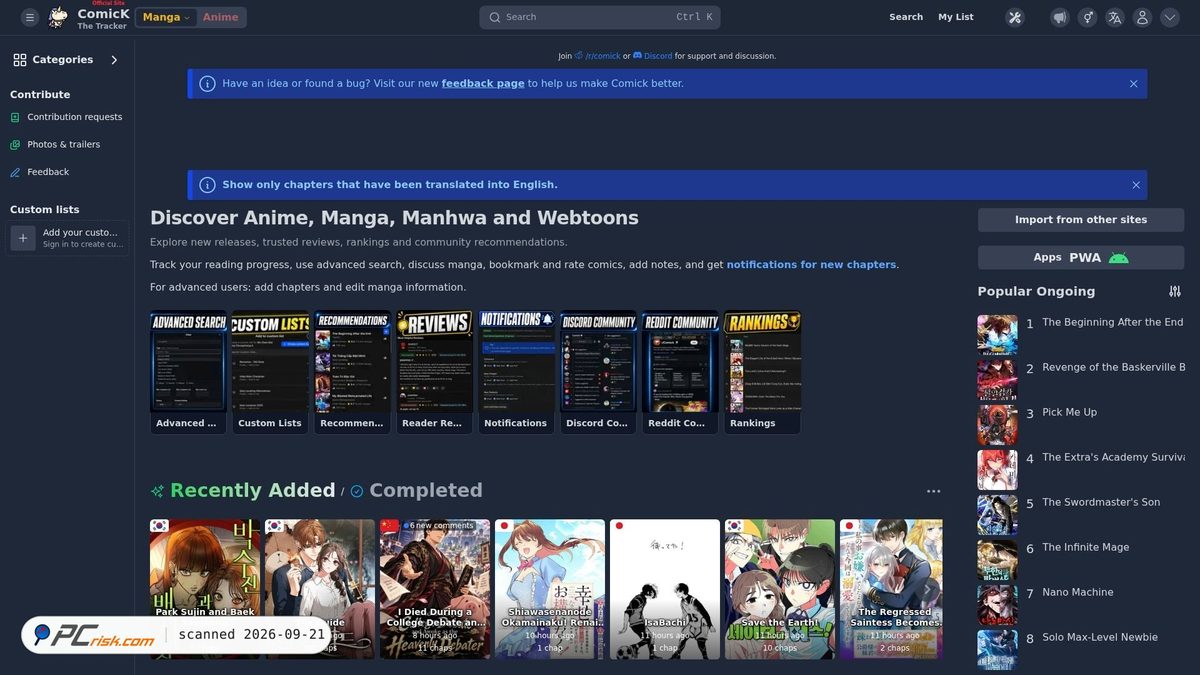The image size is (1200, 675).
Task: Click the Reddit r/comick link
Action: [x=598, y=56]
